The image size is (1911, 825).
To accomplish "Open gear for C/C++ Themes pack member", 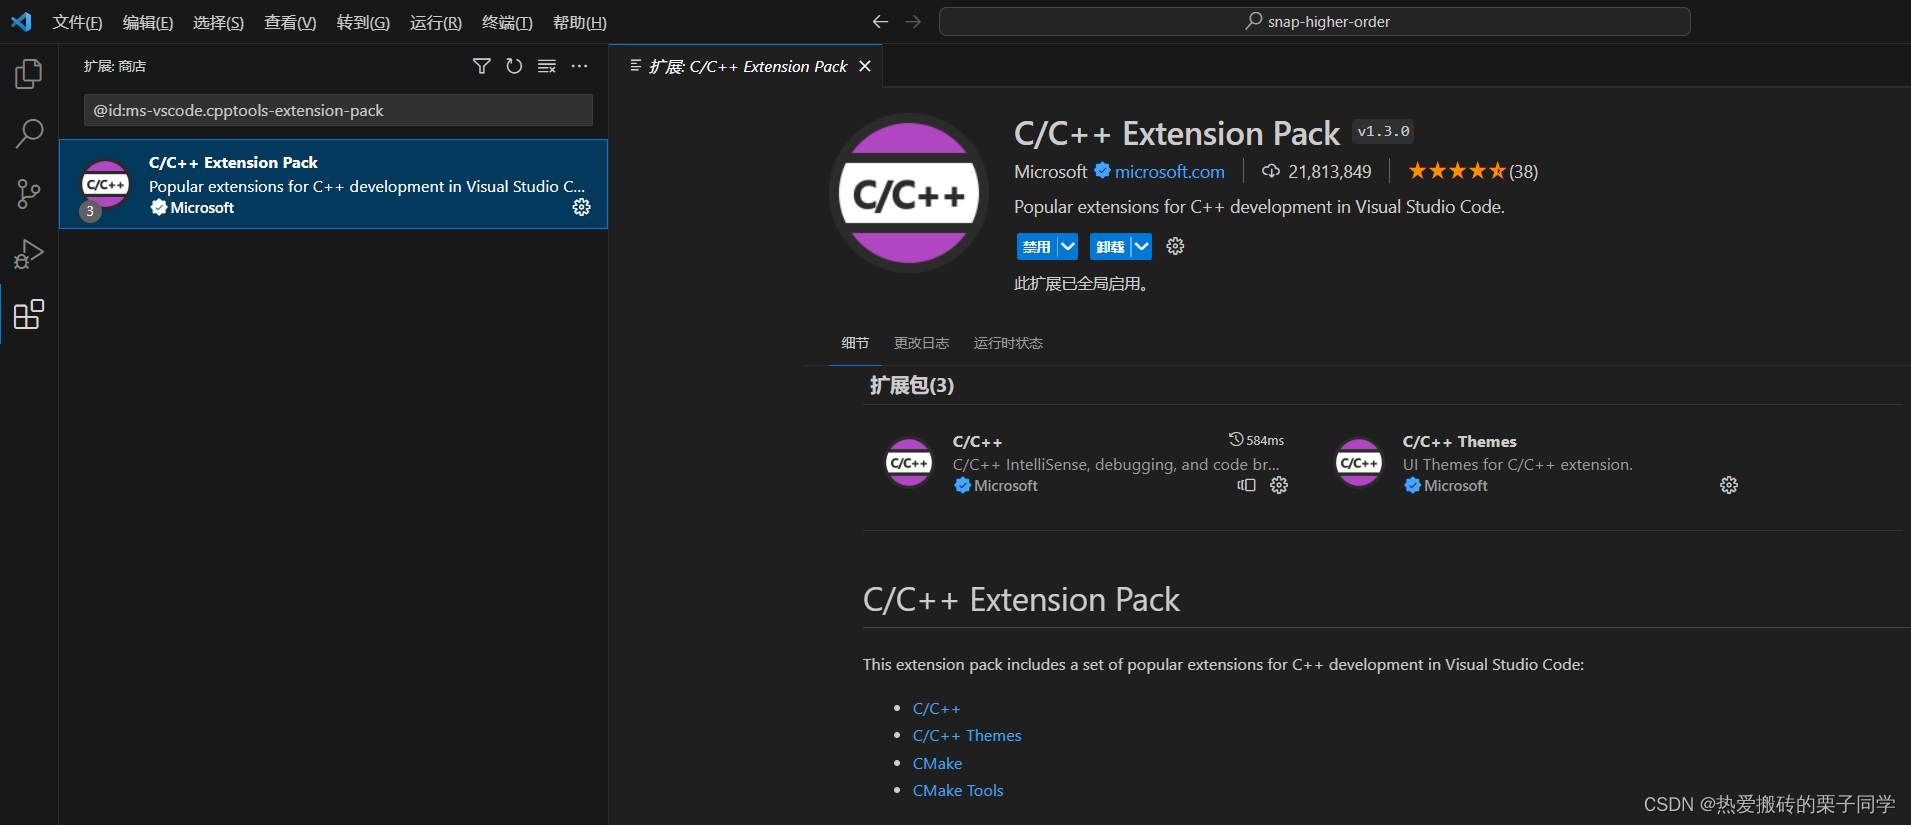I will (x=1729, y=485).
